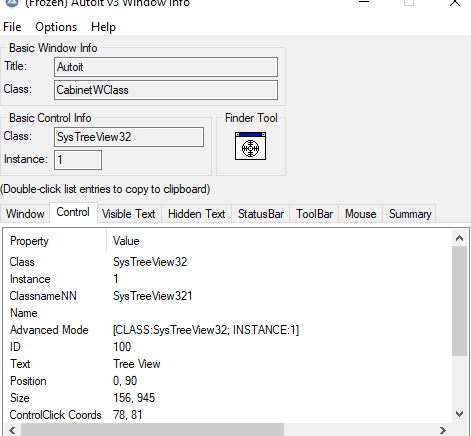Click the list's scroll up arrow

coord(459,238)
